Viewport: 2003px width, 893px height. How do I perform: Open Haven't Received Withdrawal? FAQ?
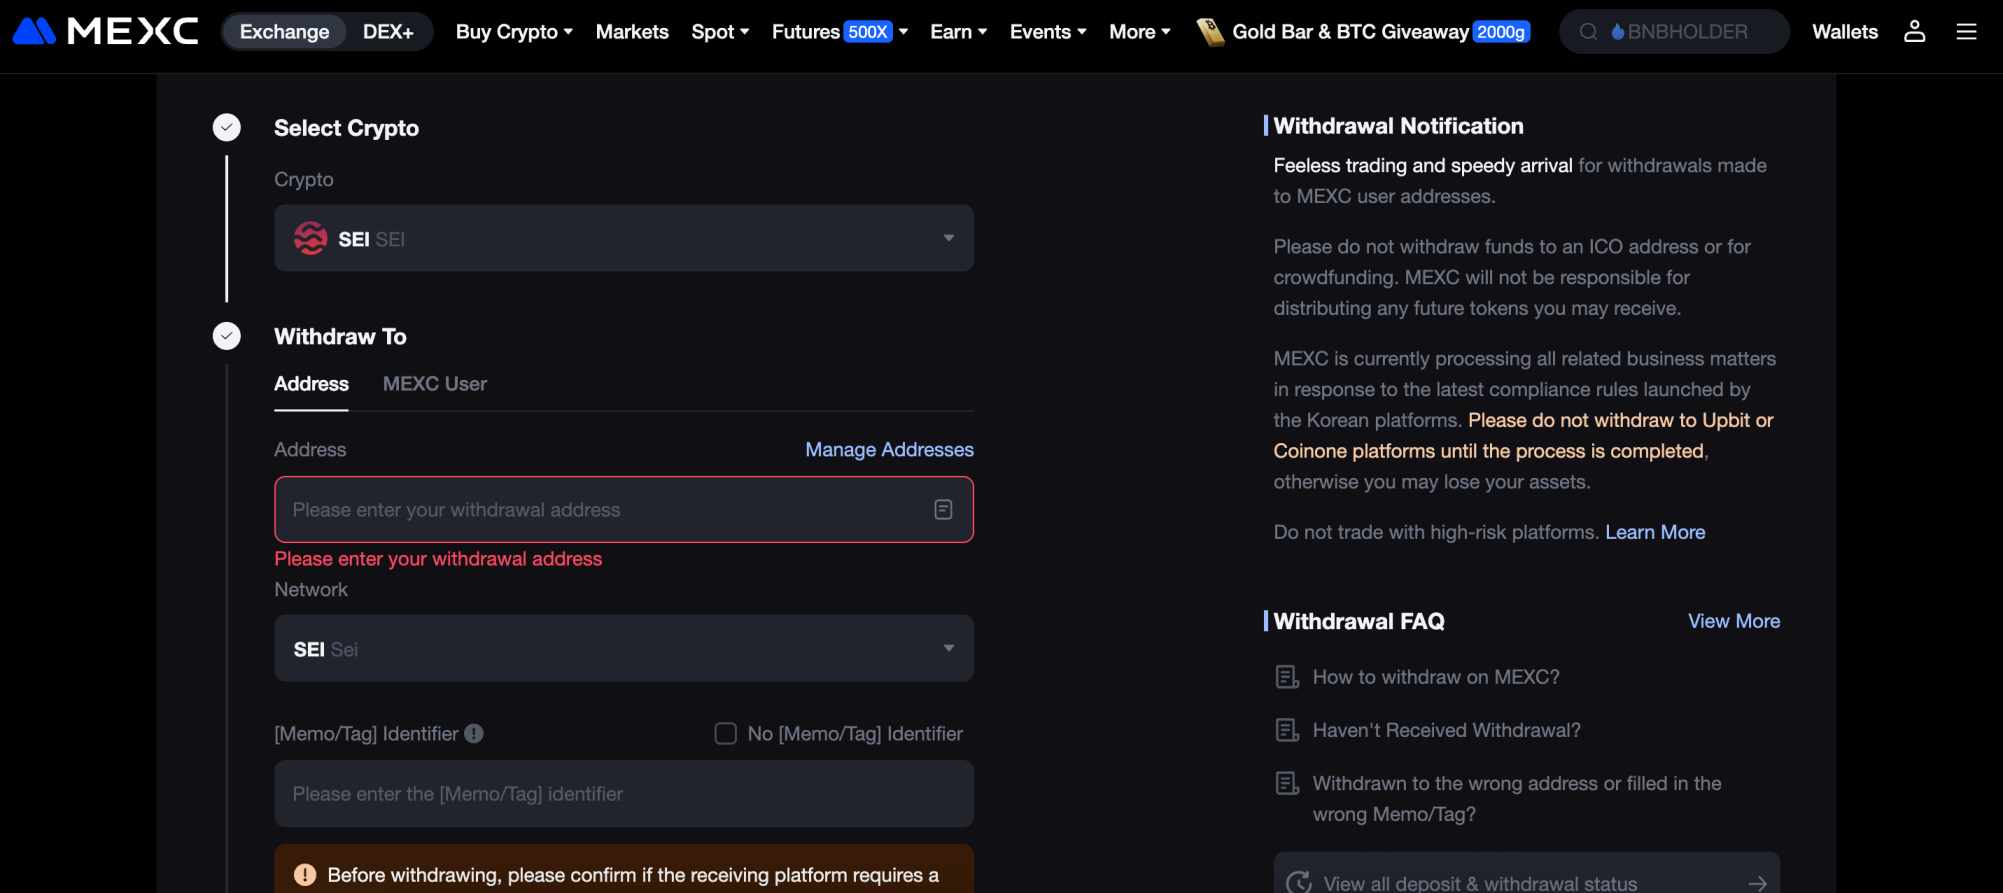[x=1446, y=730]
